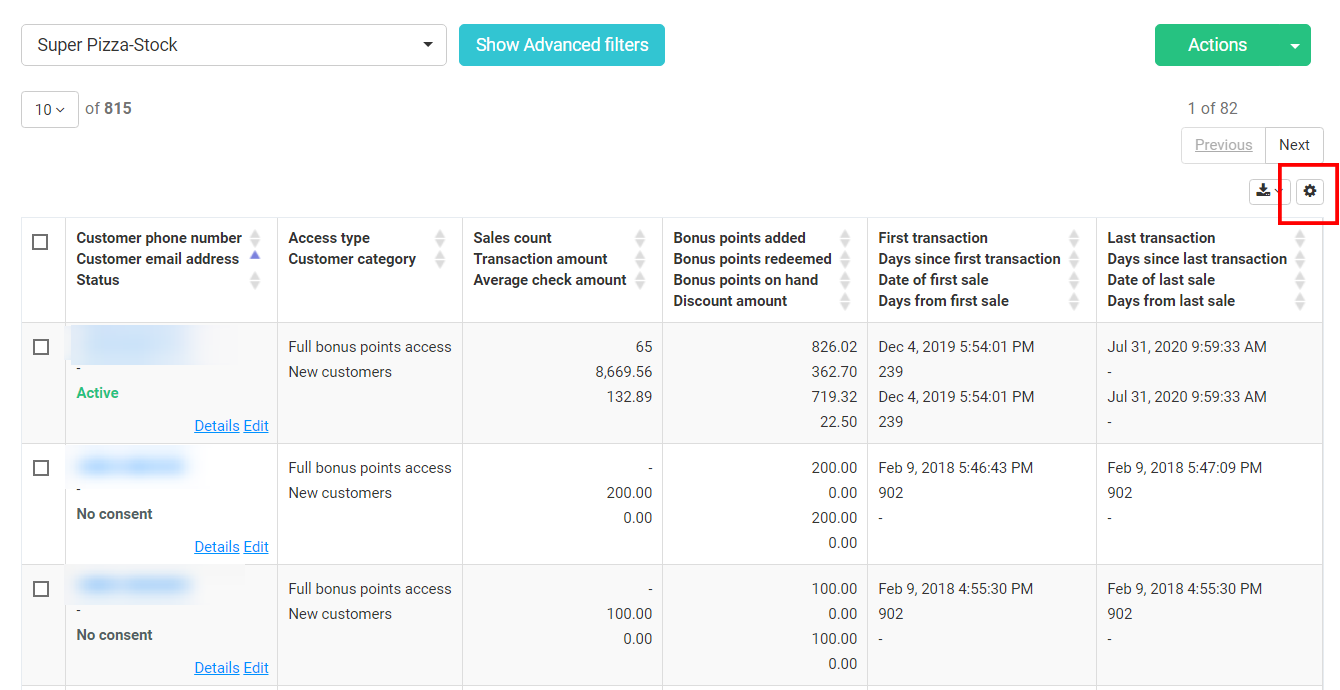Open Details for the Active customer

click(x=216, y=426)
